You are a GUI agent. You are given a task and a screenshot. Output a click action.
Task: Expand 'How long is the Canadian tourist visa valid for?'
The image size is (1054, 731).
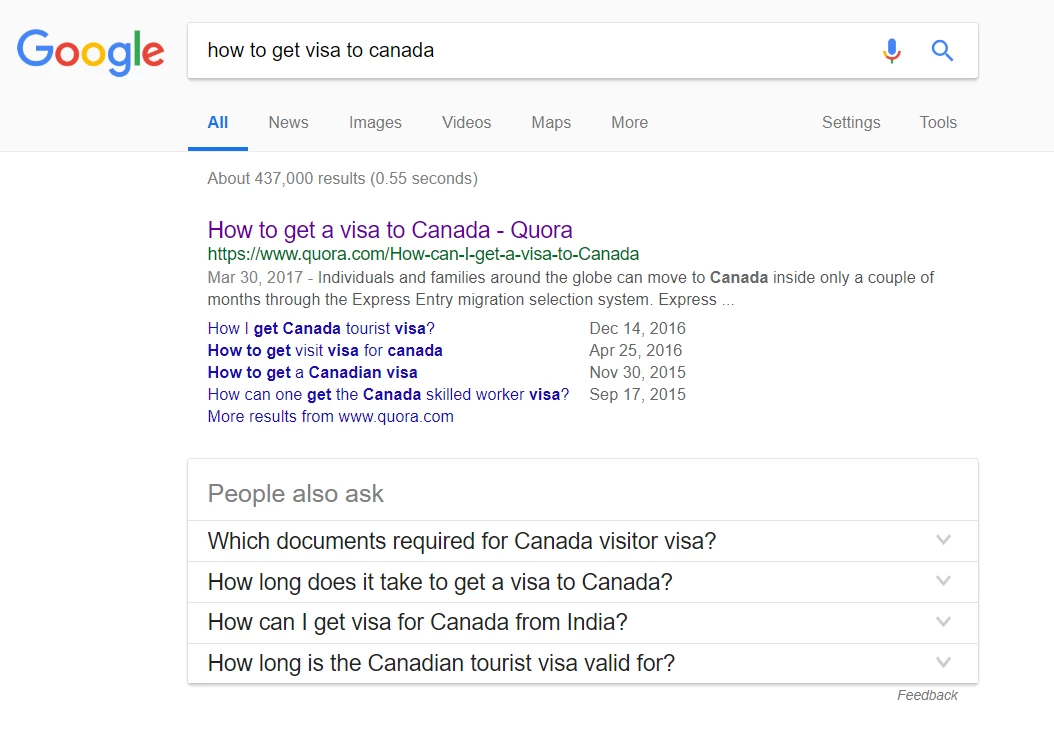[x=583, y=663]
